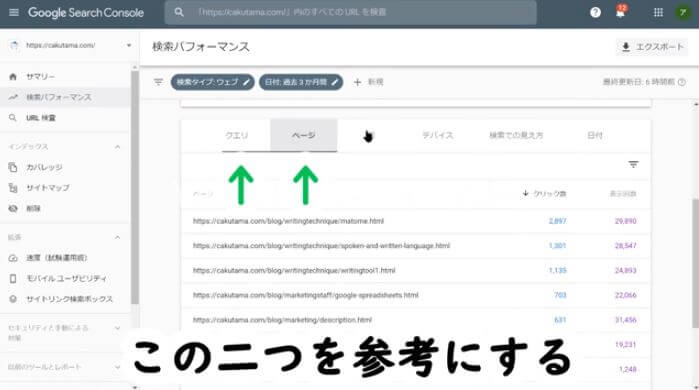Open the account avatar menu
699x390 pixels.
pyautogui.click(x=683, y=12)
